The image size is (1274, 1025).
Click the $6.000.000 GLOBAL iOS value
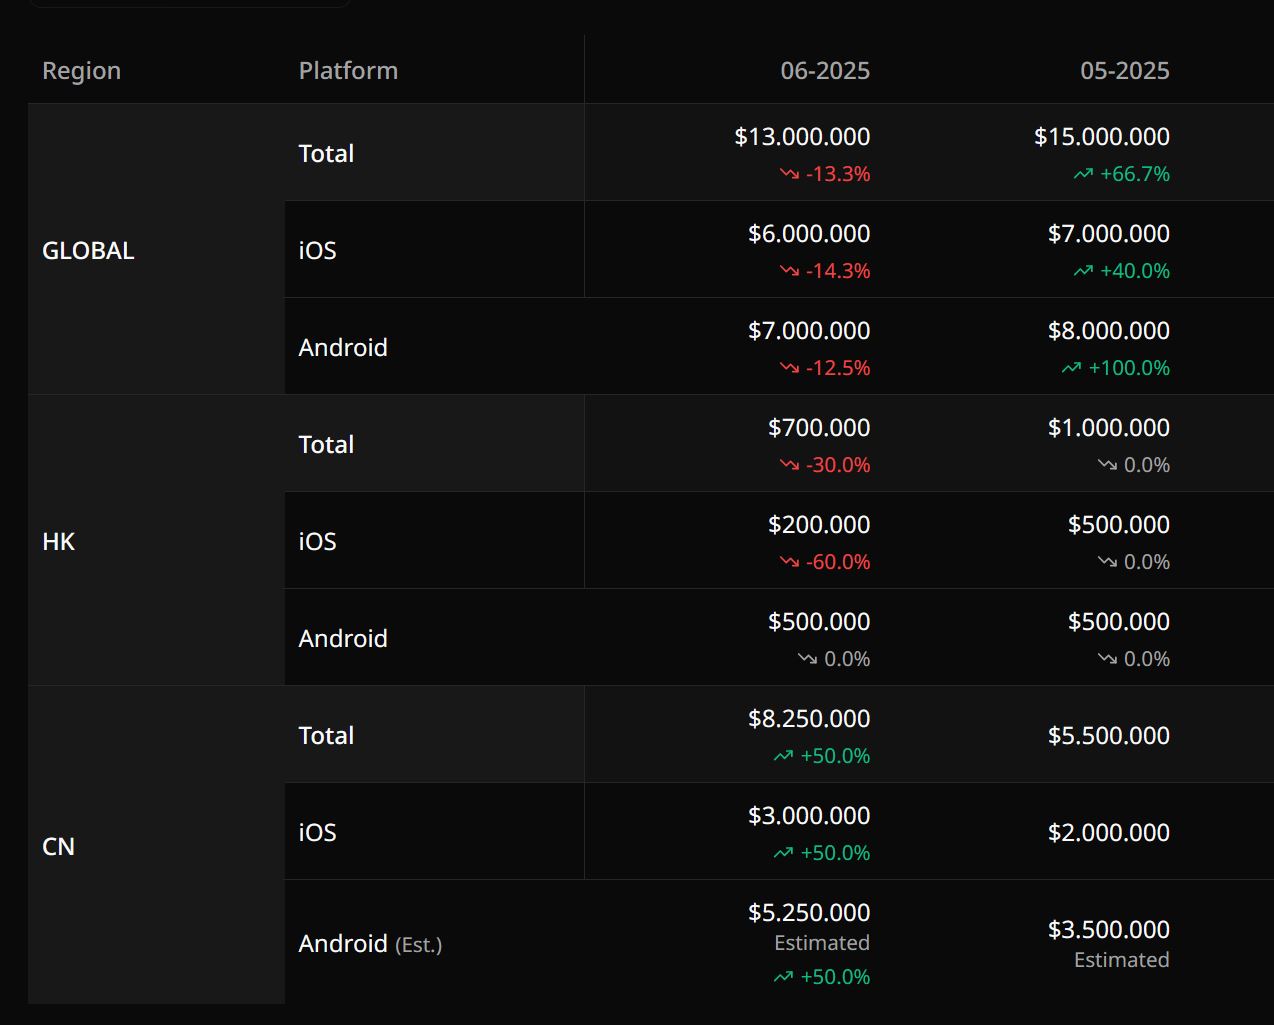tap(809, 233)
